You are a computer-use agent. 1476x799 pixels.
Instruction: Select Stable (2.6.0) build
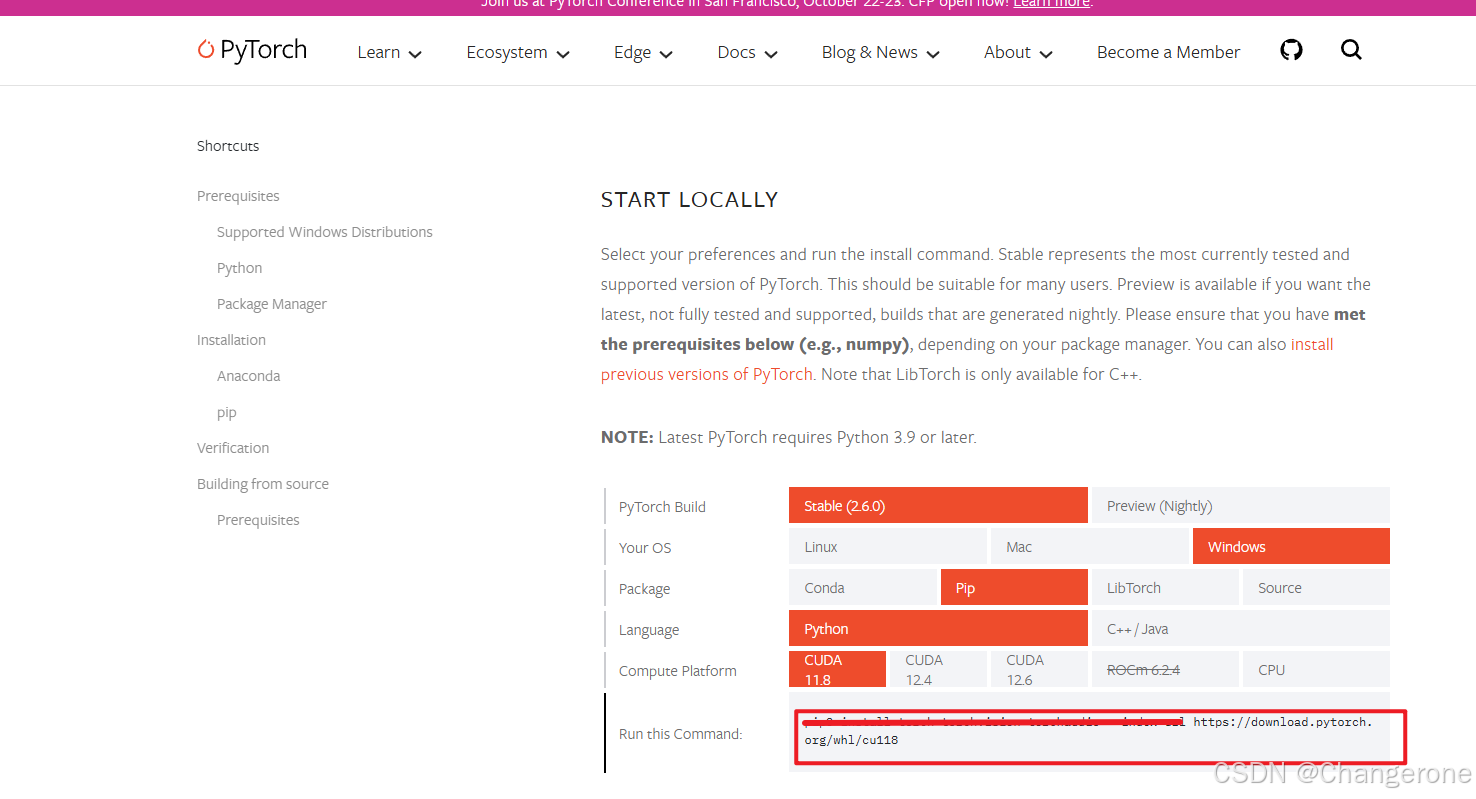(x=938, y=505)
